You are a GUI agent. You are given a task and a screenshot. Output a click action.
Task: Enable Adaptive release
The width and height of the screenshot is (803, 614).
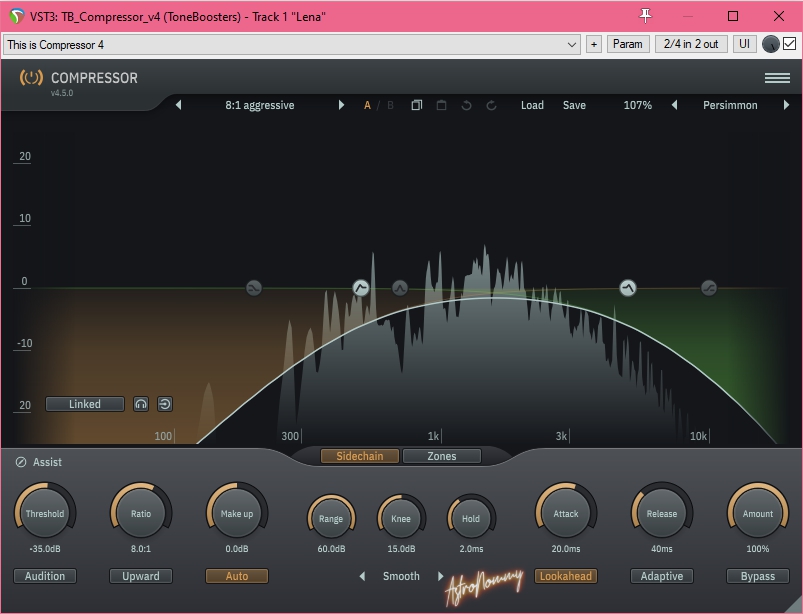662,576
